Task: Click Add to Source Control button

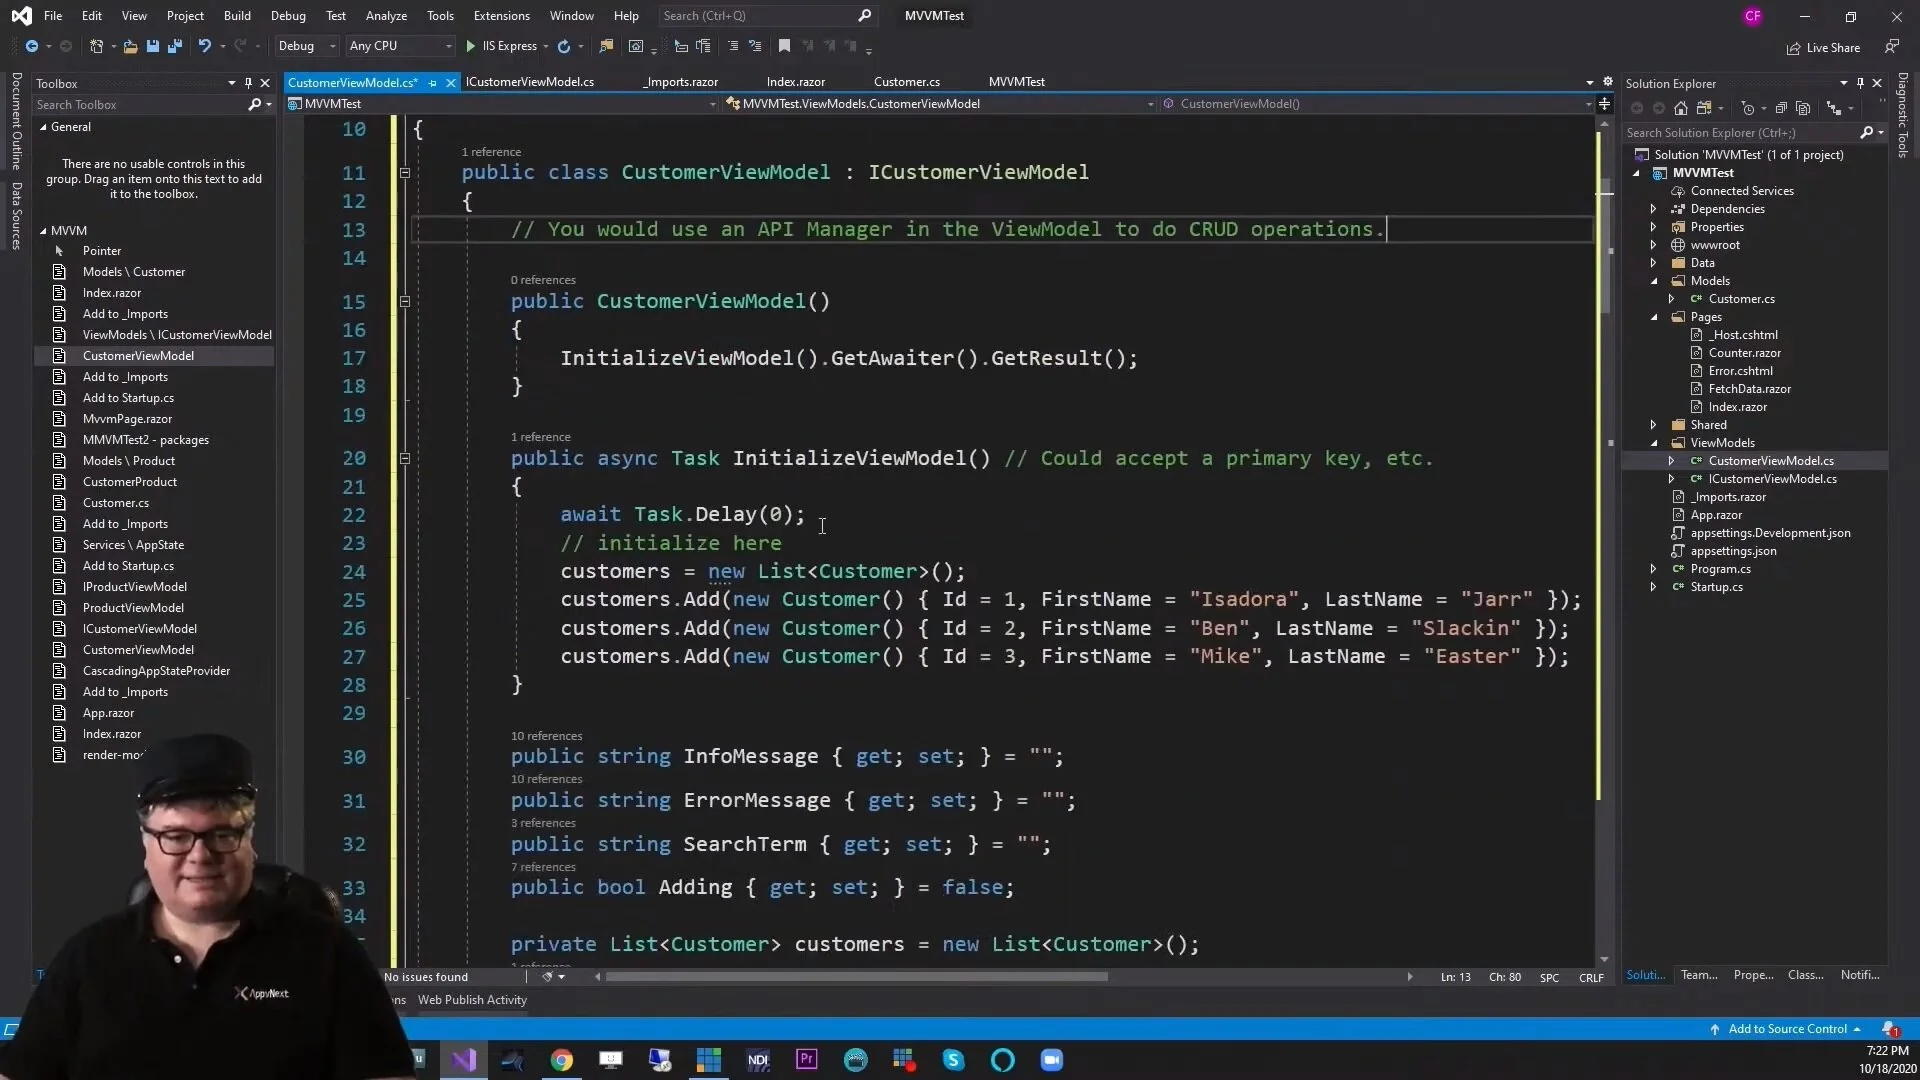Action: (1786, 1029)
